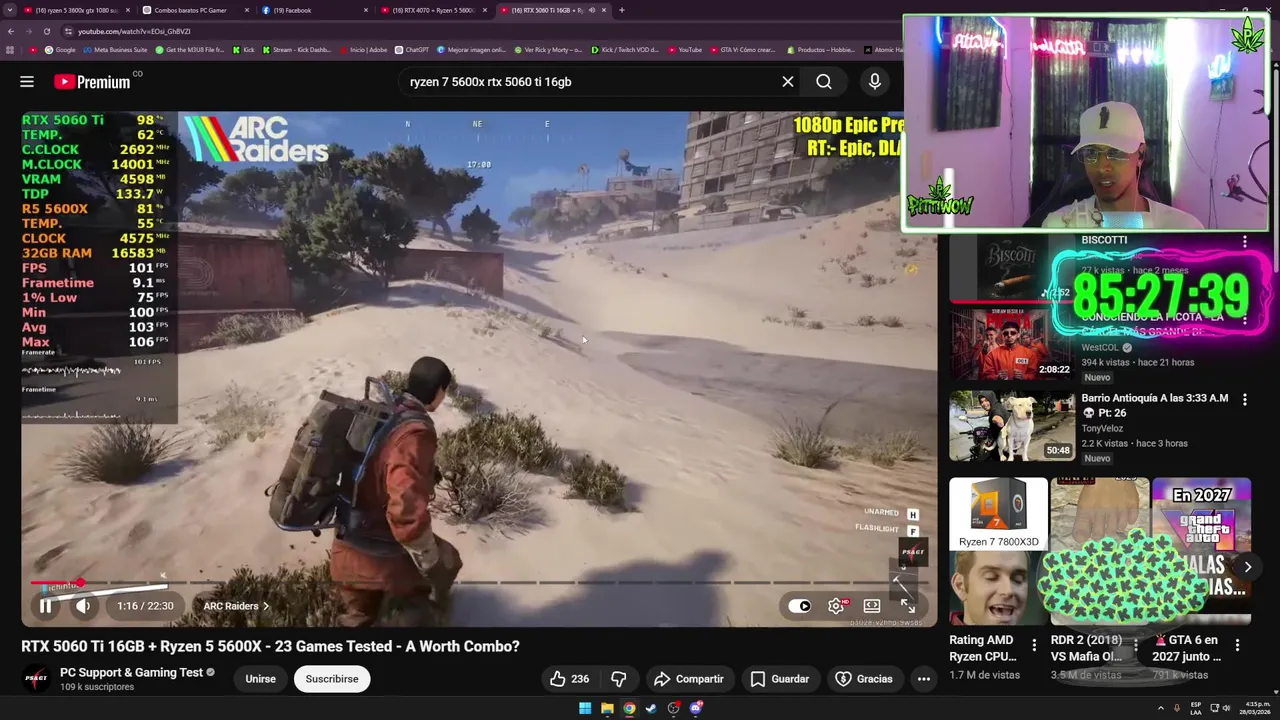Close the Facebook tab
Image resolution: width=1280 pixels, height=720 pixels.
(x=366, y=10)
